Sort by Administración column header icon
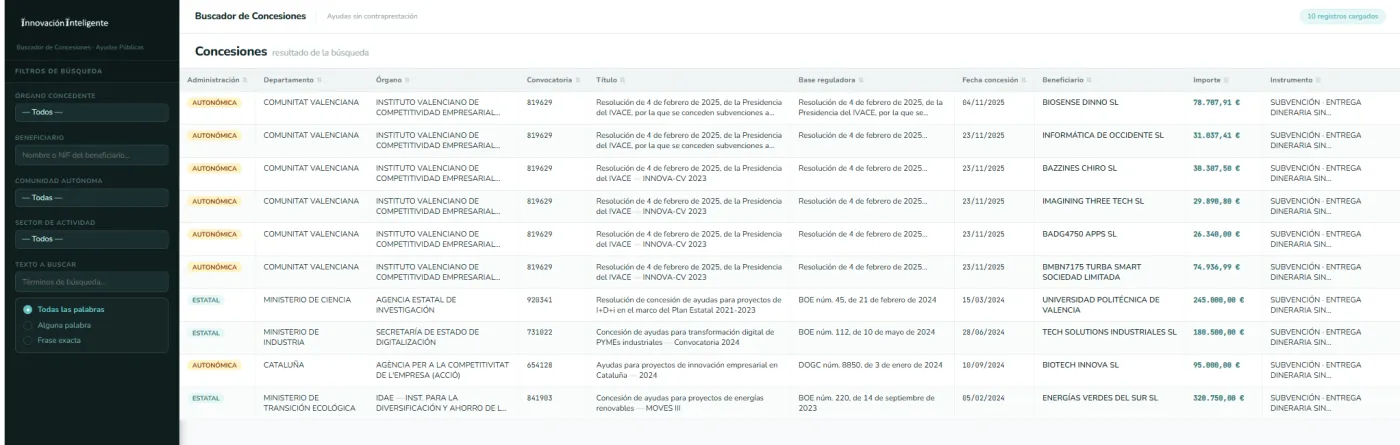Viewport: 1400px width, 445px height. point(245,80)
